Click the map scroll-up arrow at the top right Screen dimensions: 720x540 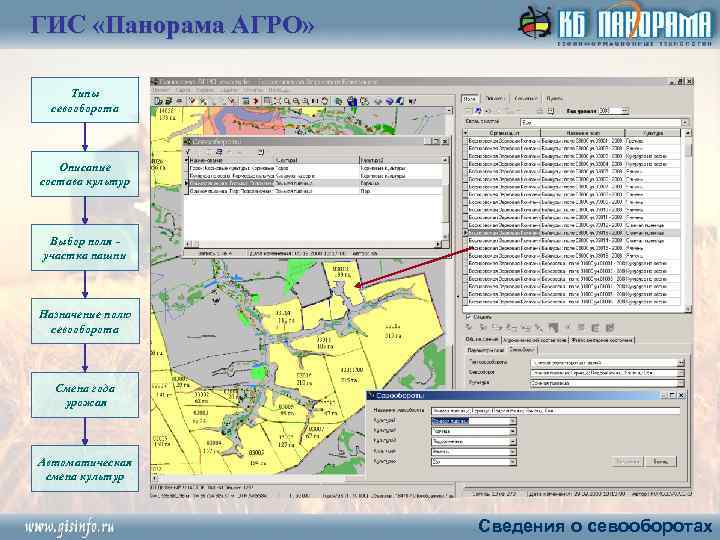coord(449,110)
